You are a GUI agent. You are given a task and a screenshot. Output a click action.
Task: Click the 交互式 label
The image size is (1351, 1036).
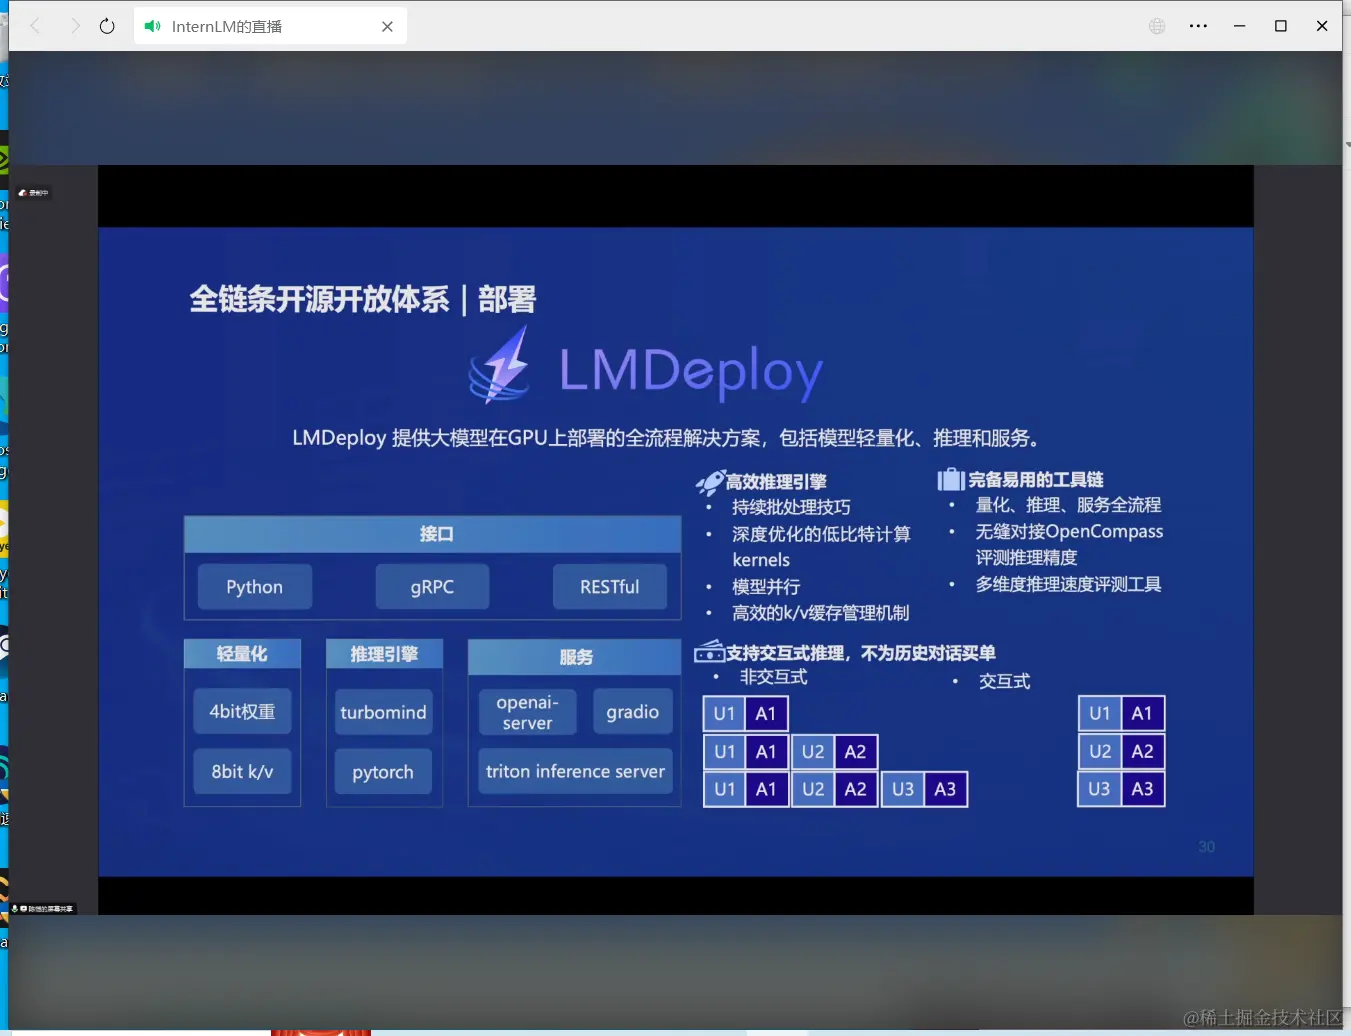pos(1004,681)
